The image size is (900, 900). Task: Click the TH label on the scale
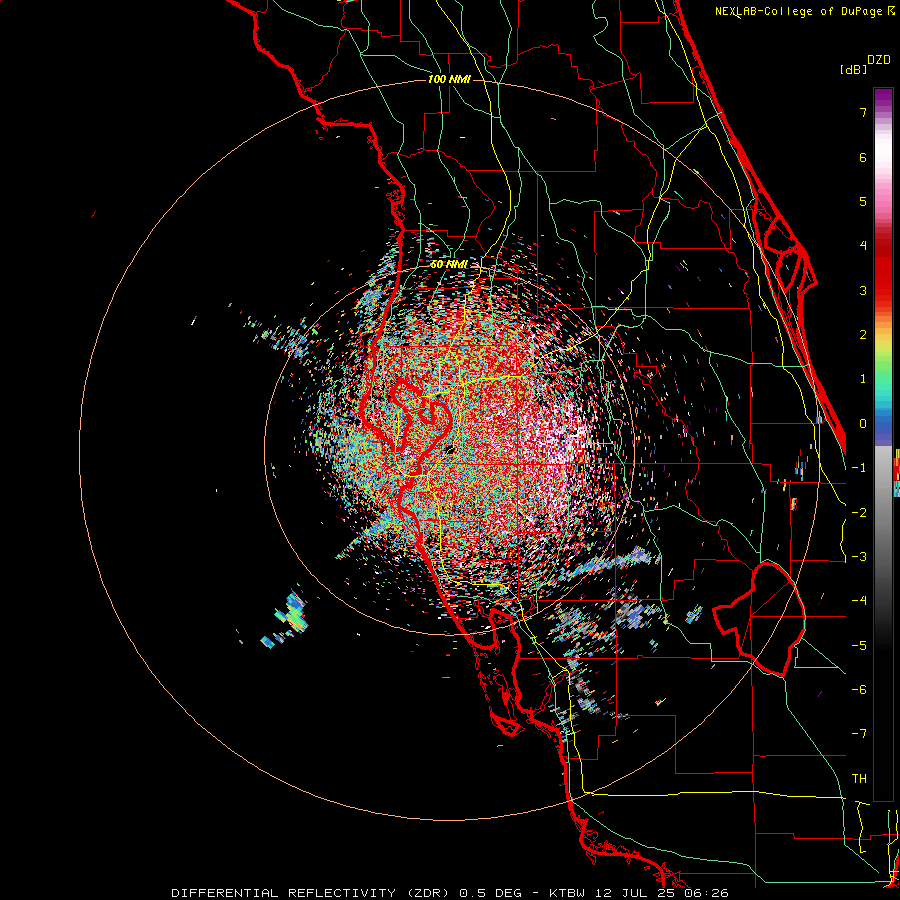[859, 779]
